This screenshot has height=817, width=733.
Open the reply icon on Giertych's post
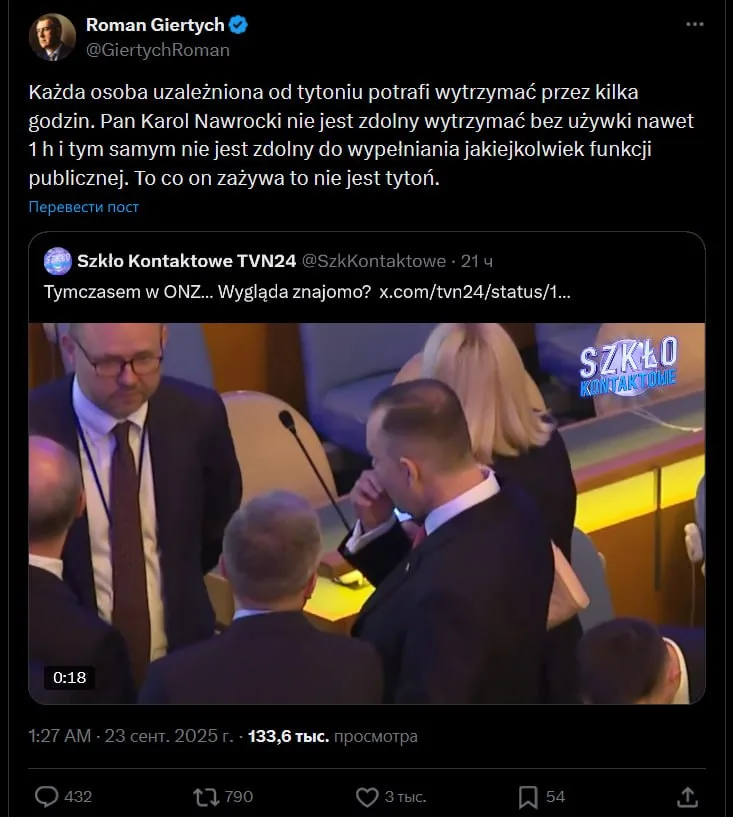click(47, 796)
